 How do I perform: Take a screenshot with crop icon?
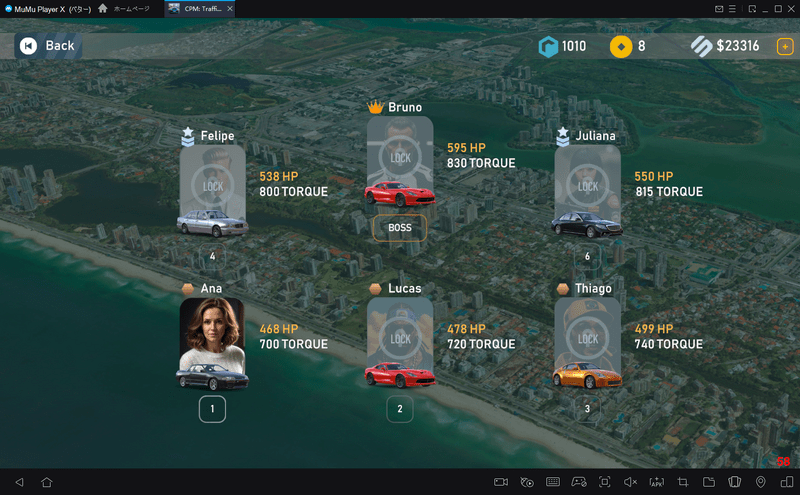(x=683, y=482)
